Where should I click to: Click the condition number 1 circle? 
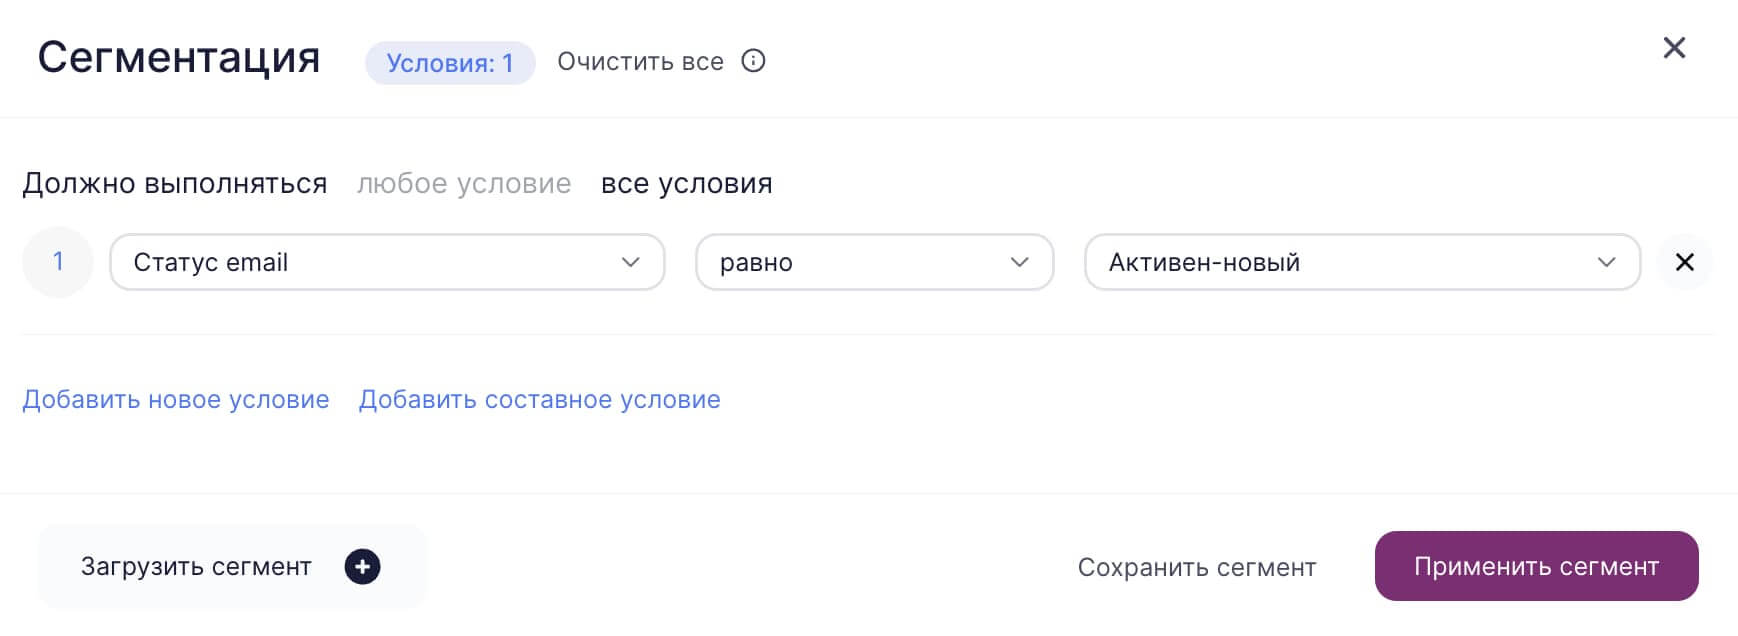tap(58, 262)
